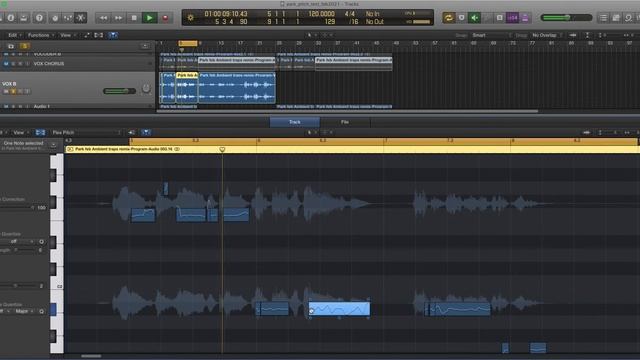Open the Time Quantize off dropdown

click(x=17, y=242)
